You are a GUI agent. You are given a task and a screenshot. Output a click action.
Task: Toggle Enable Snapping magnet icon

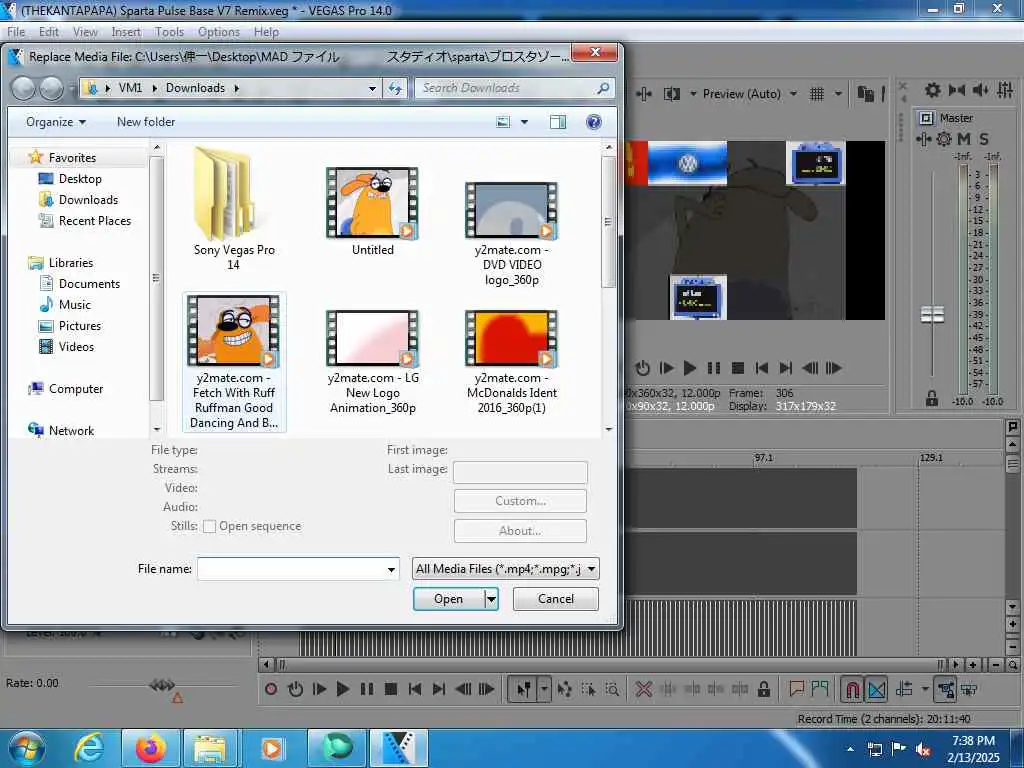tap(852, 689)
